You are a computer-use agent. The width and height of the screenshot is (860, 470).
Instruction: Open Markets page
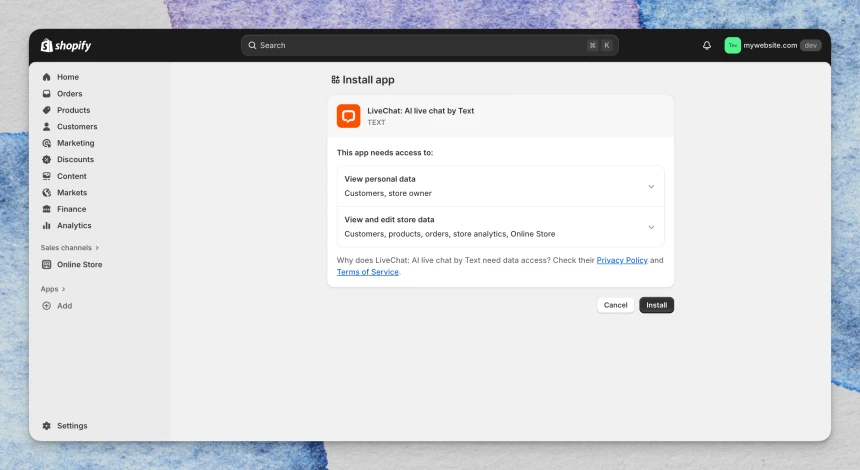point(72,192)
